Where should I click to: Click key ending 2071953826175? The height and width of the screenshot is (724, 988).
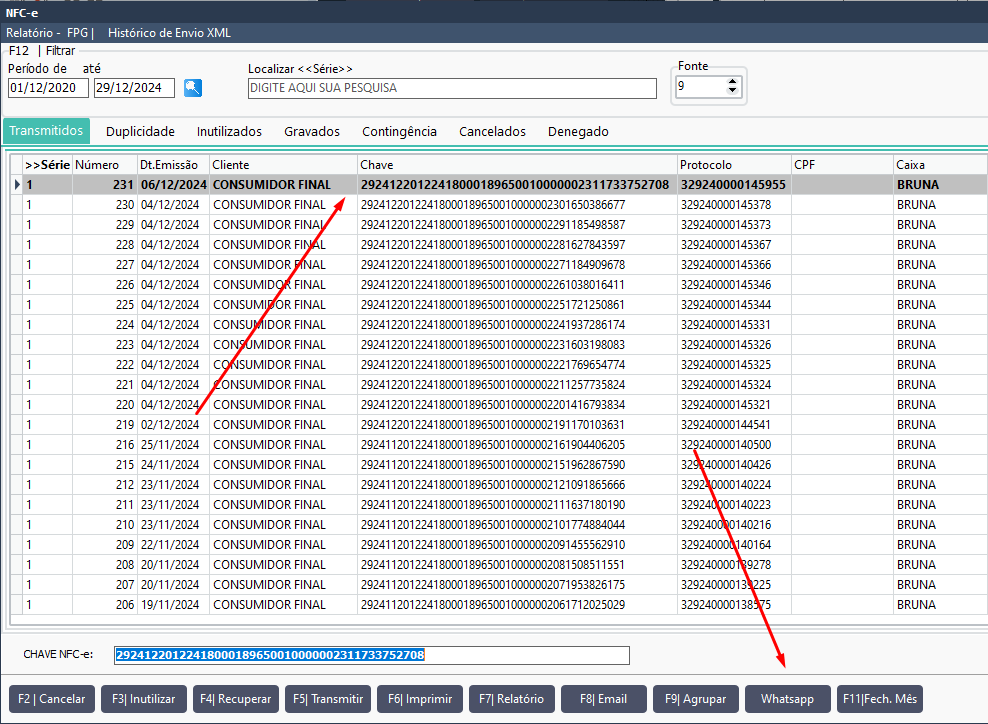tap(493, 585)
